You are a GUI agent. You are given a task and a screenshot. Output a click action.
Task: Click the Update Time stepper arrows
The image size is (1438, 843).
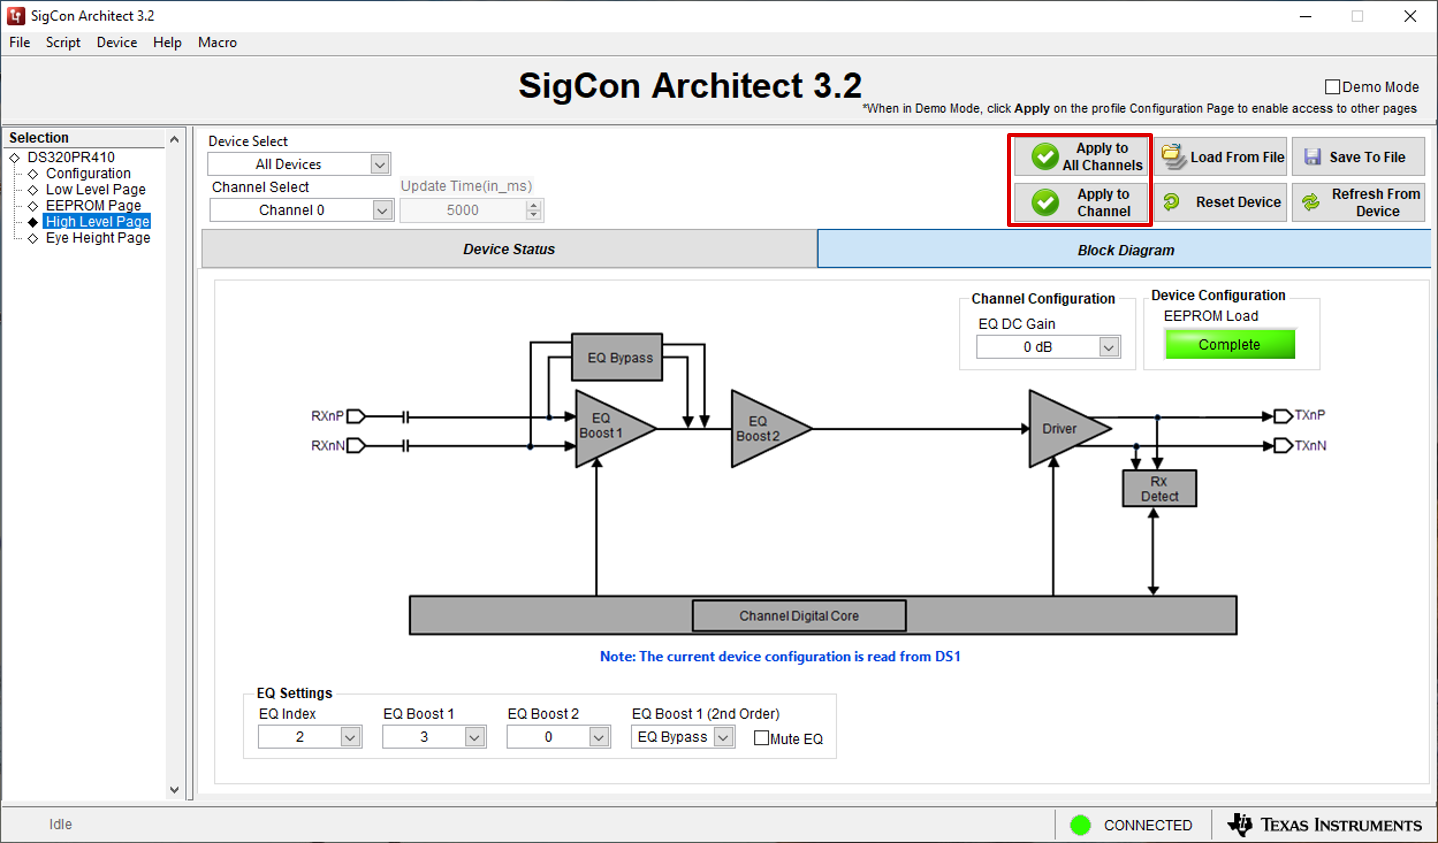pyautogui.click(x=533, y=210)
